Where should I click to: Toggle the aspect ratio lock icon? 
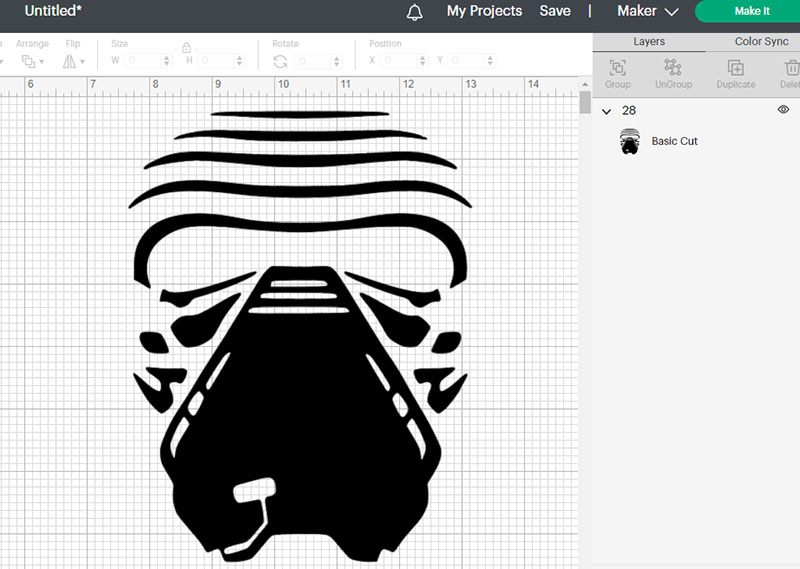click(x=186, y=48)
